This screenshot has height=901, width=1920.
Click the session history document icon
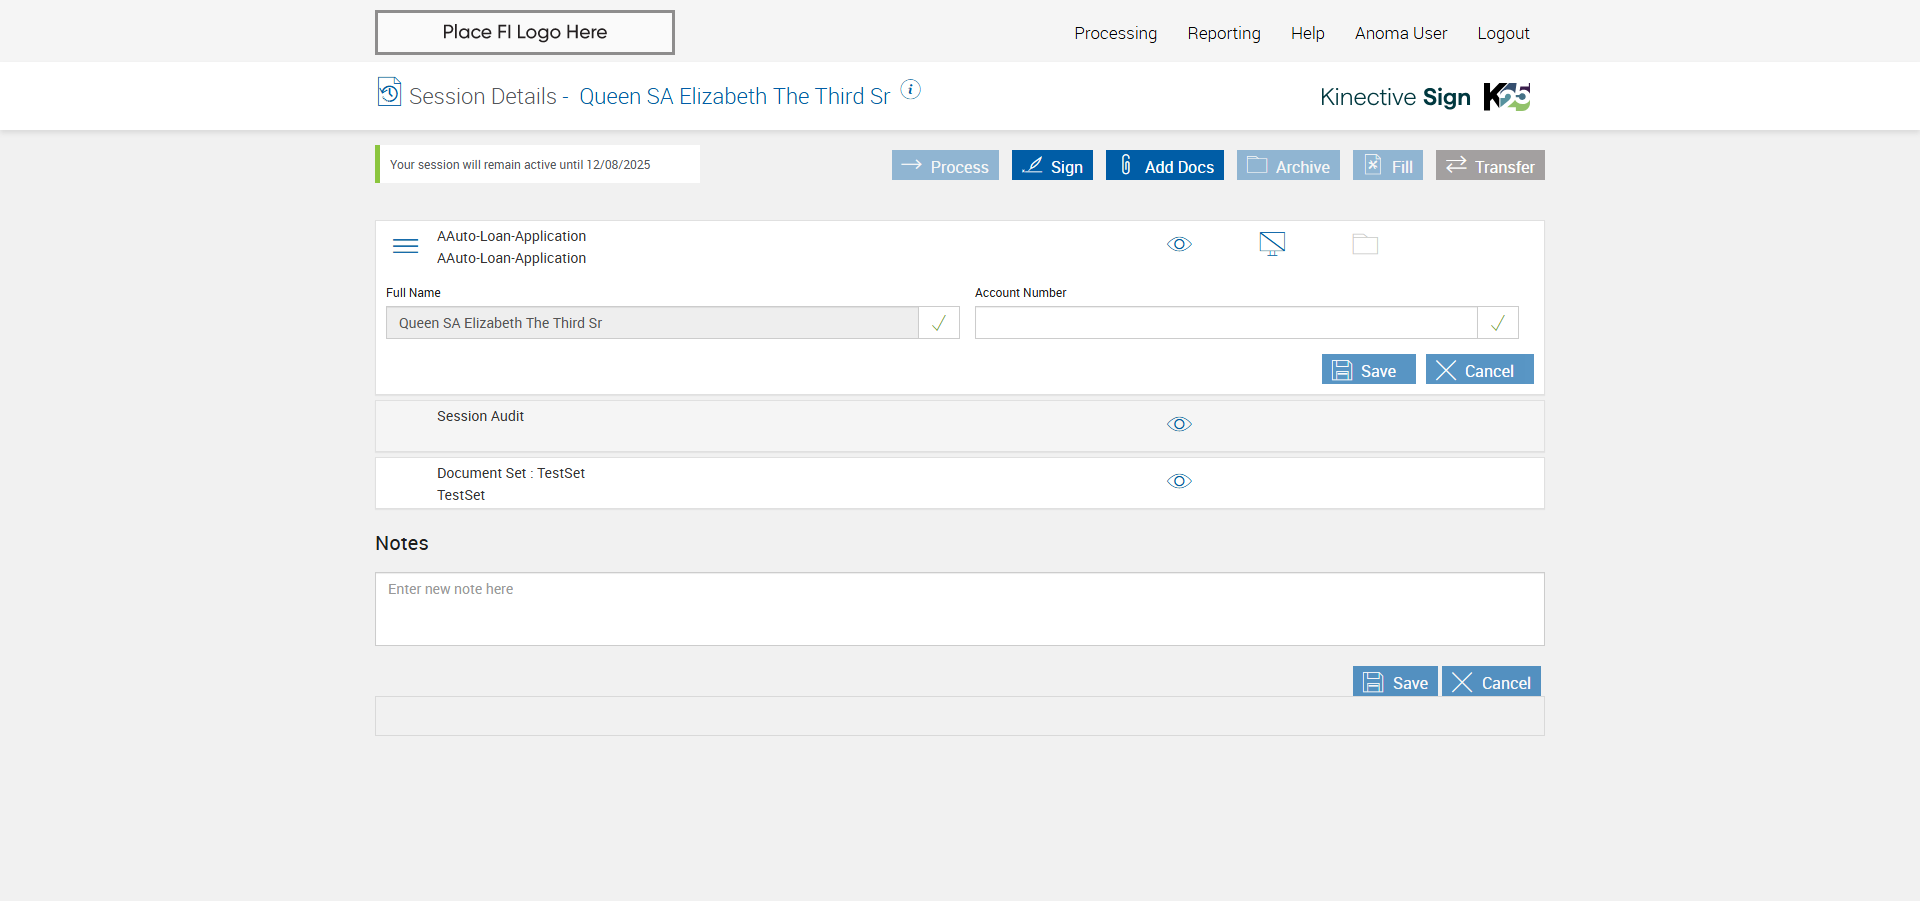(x=389, y=92)
